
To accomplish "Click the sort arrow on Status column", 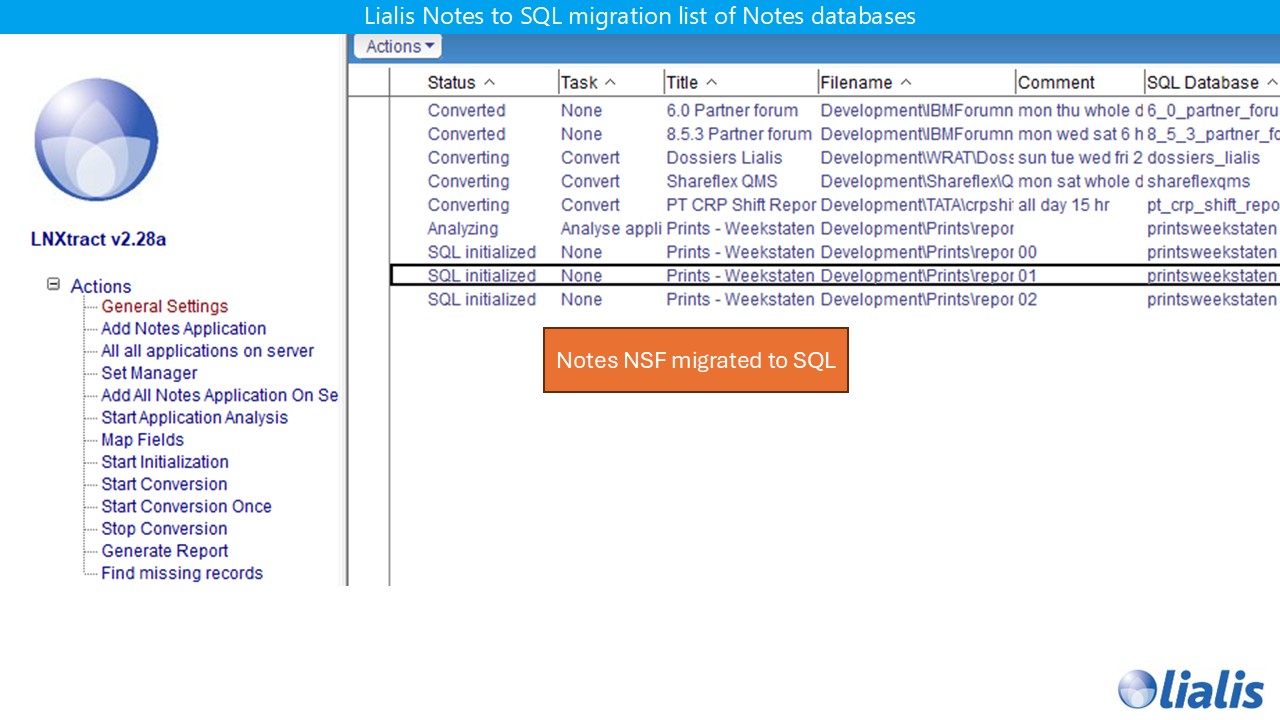I will click(x=488, y=82).
